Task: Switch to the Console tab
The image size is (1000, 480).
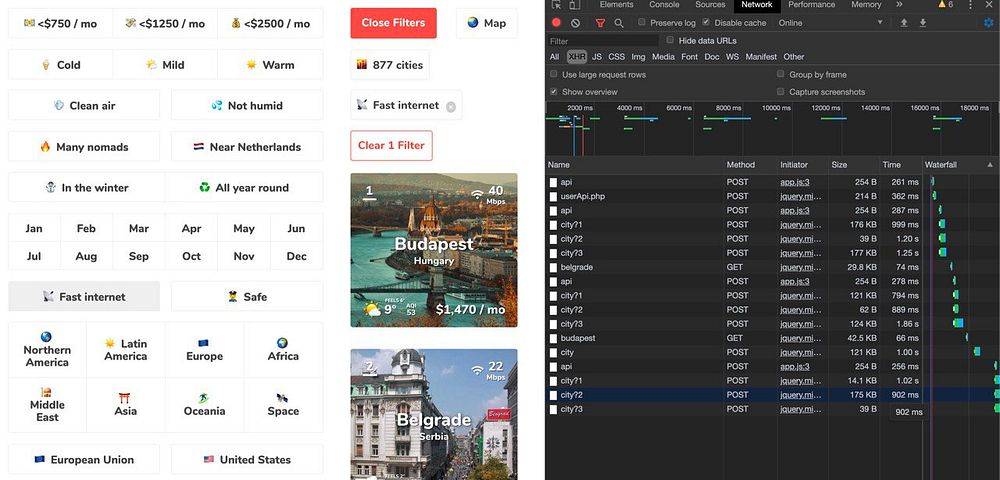Action: 664,4
